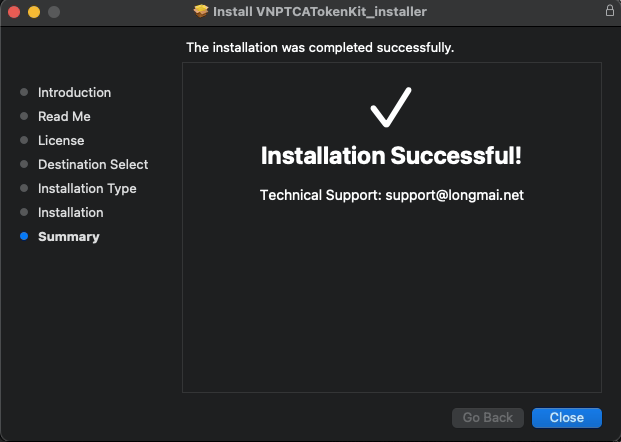Click the Installation Successful! heading
The height and width of the screenshot is (442, 621).
pos(391,156)
